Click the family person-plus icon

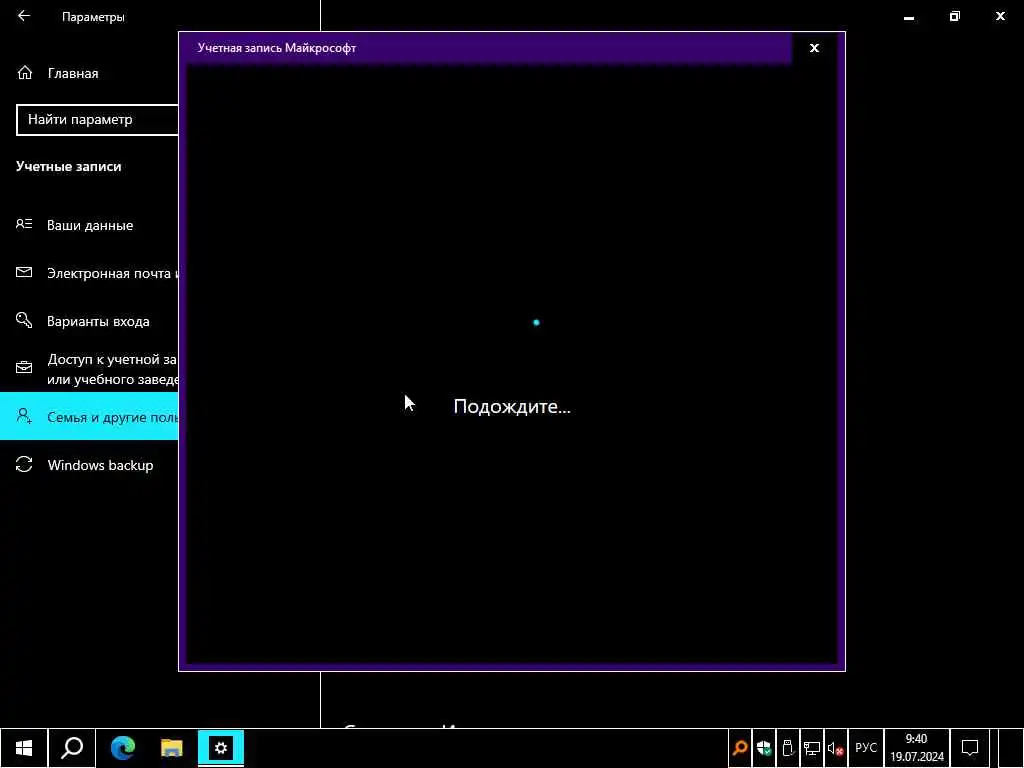24,416
